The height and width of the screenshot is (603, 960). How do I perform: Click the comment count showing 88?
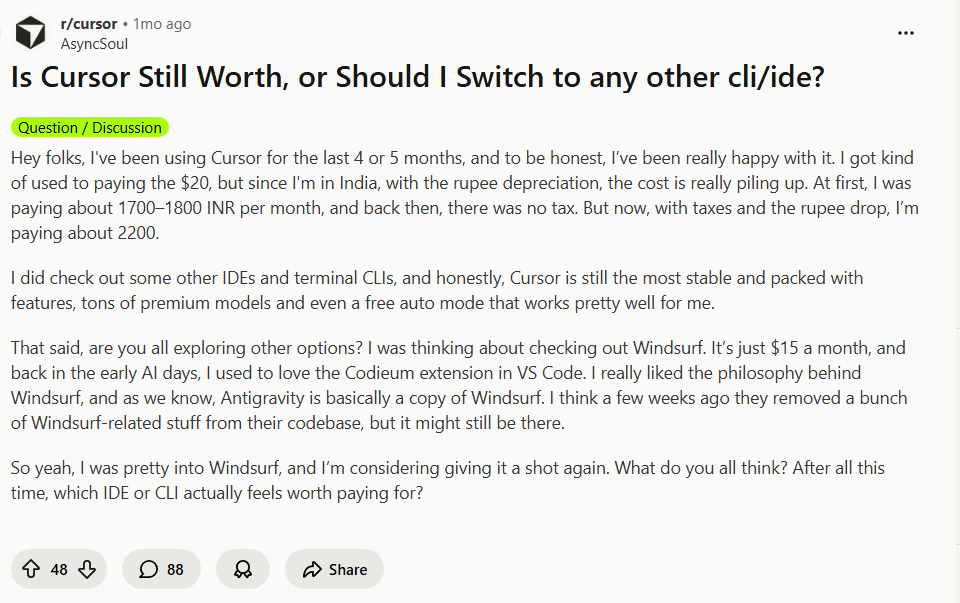(x=175, y=569)
